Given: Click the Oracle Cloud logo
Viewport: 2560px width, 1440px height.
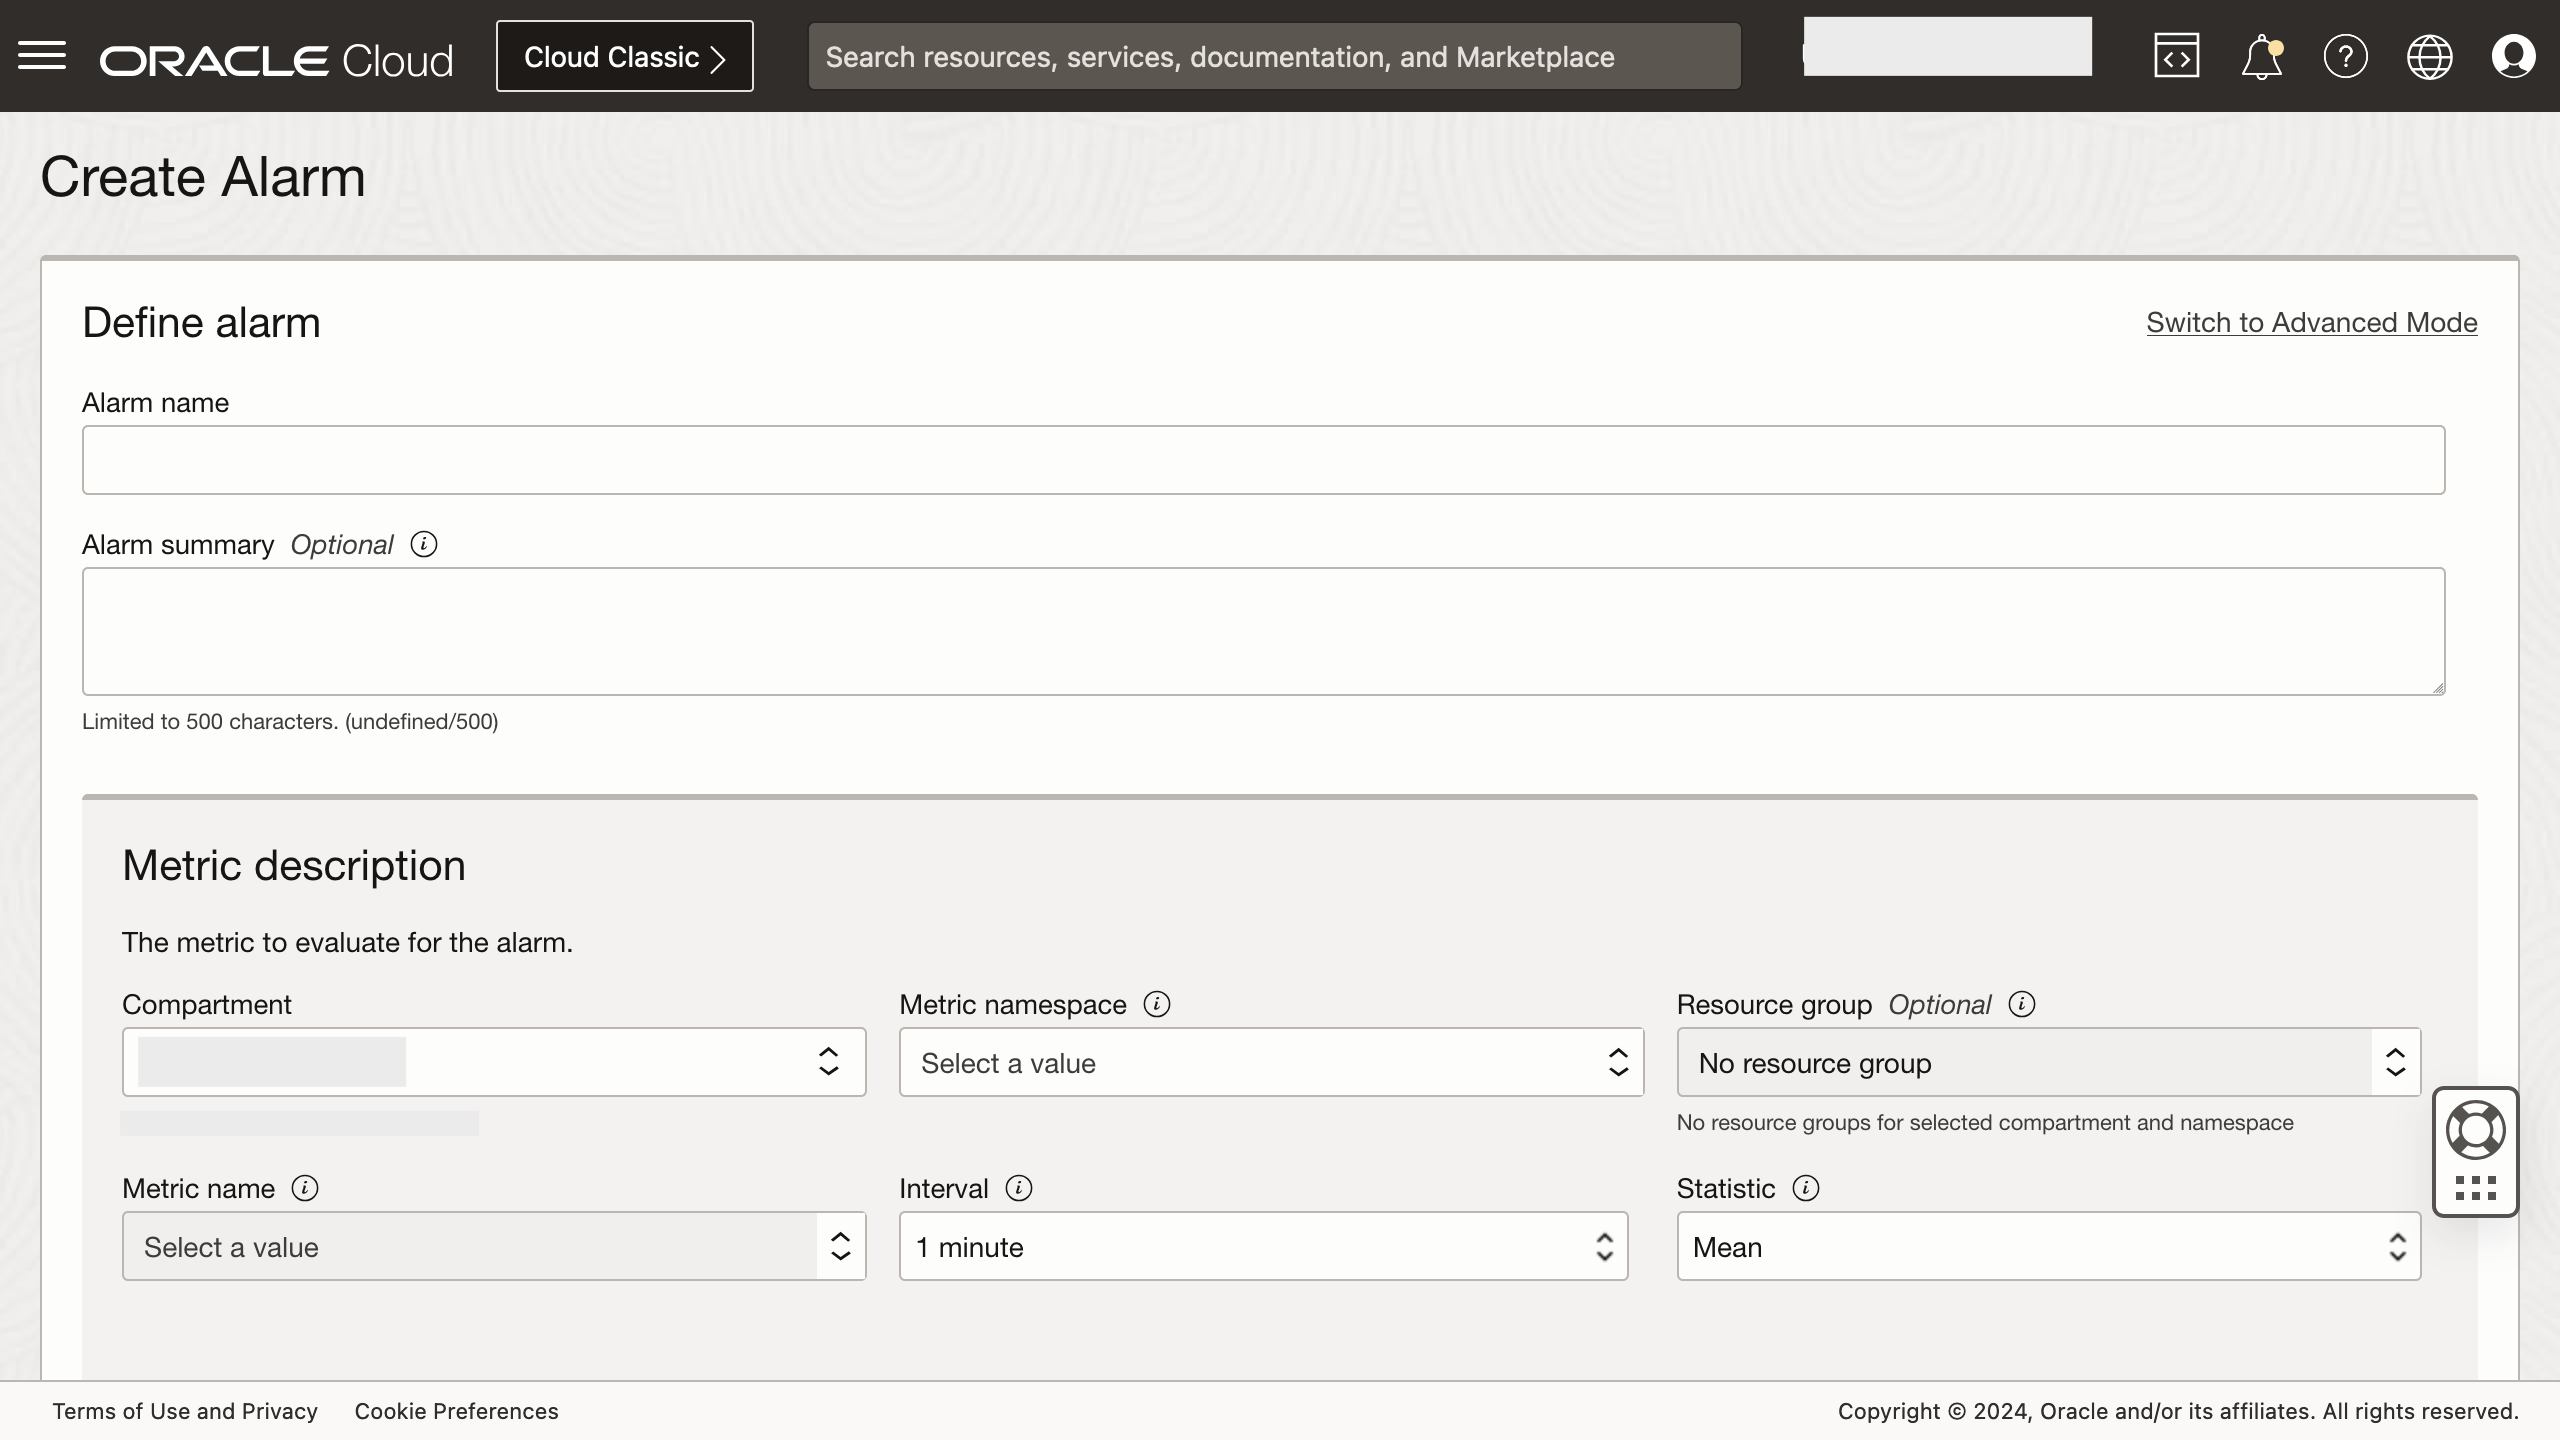Looking at the screenshot, I should [276, 58].
